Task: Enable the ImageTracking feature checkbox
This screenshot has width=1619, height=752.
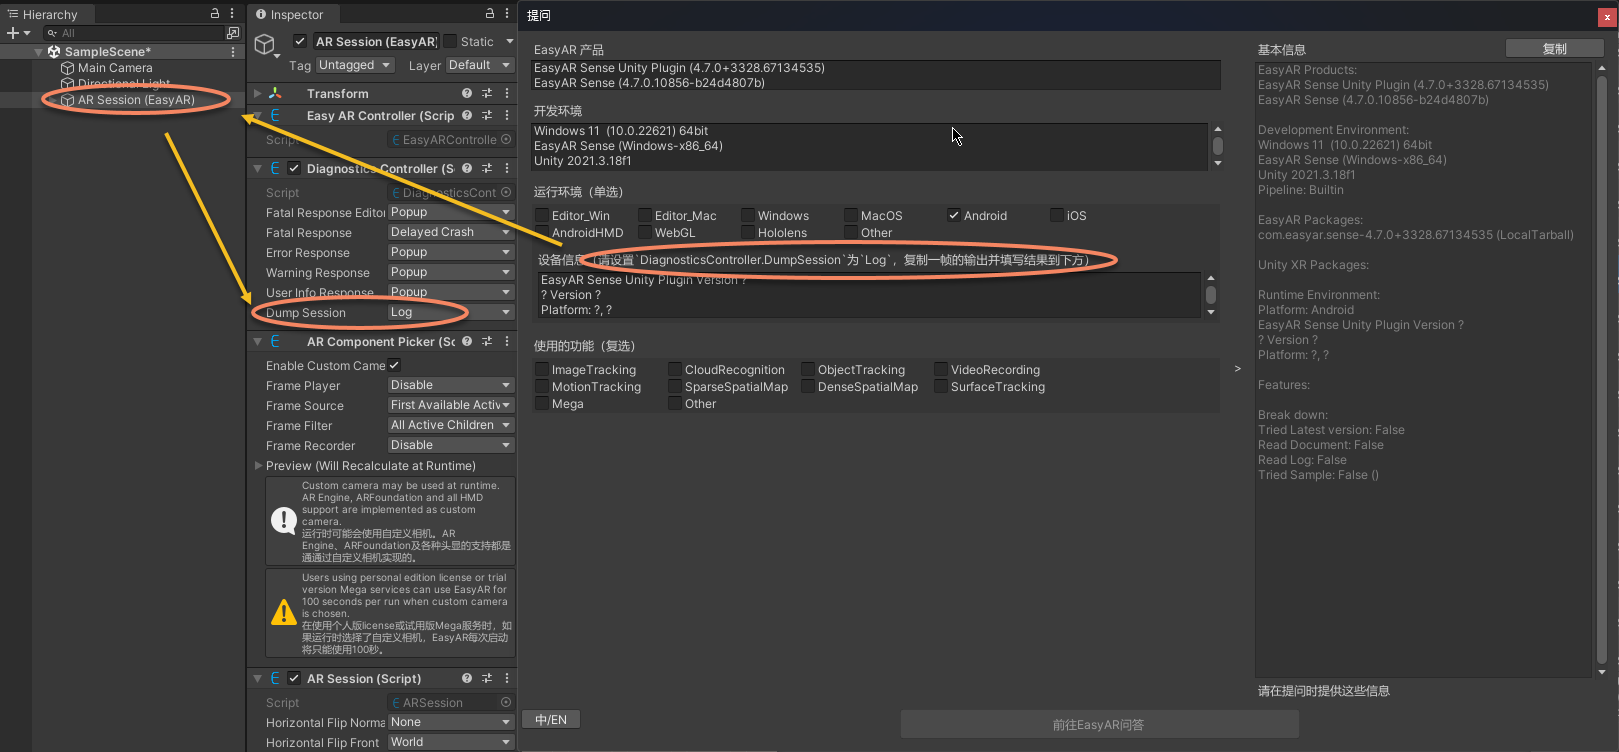Action: (542, 370)
